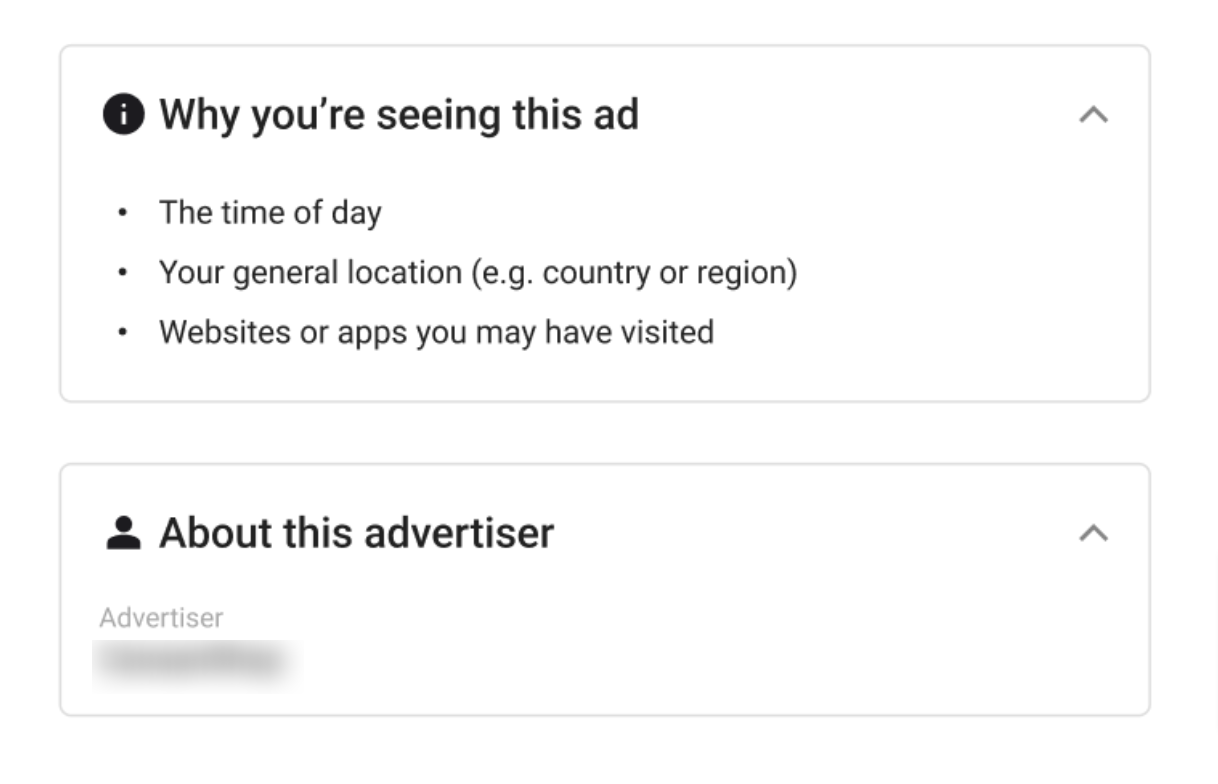Click the "About this advertiser" heading text
1218x784 pixels.
pyautogui.click(x=356, y=533)
